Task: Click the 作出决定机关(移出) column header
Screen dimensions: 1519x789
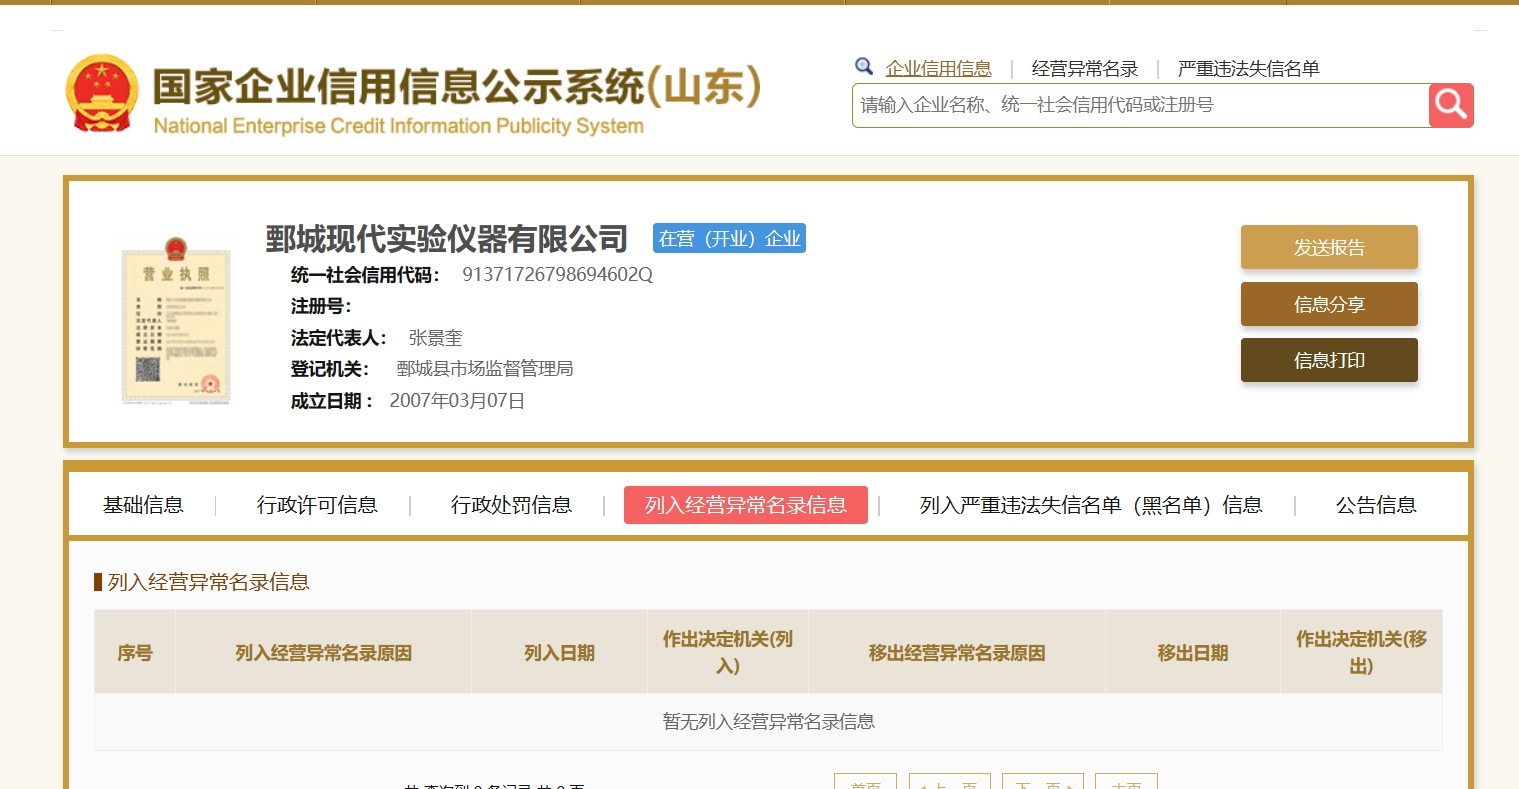Action: coord(1361,653)
